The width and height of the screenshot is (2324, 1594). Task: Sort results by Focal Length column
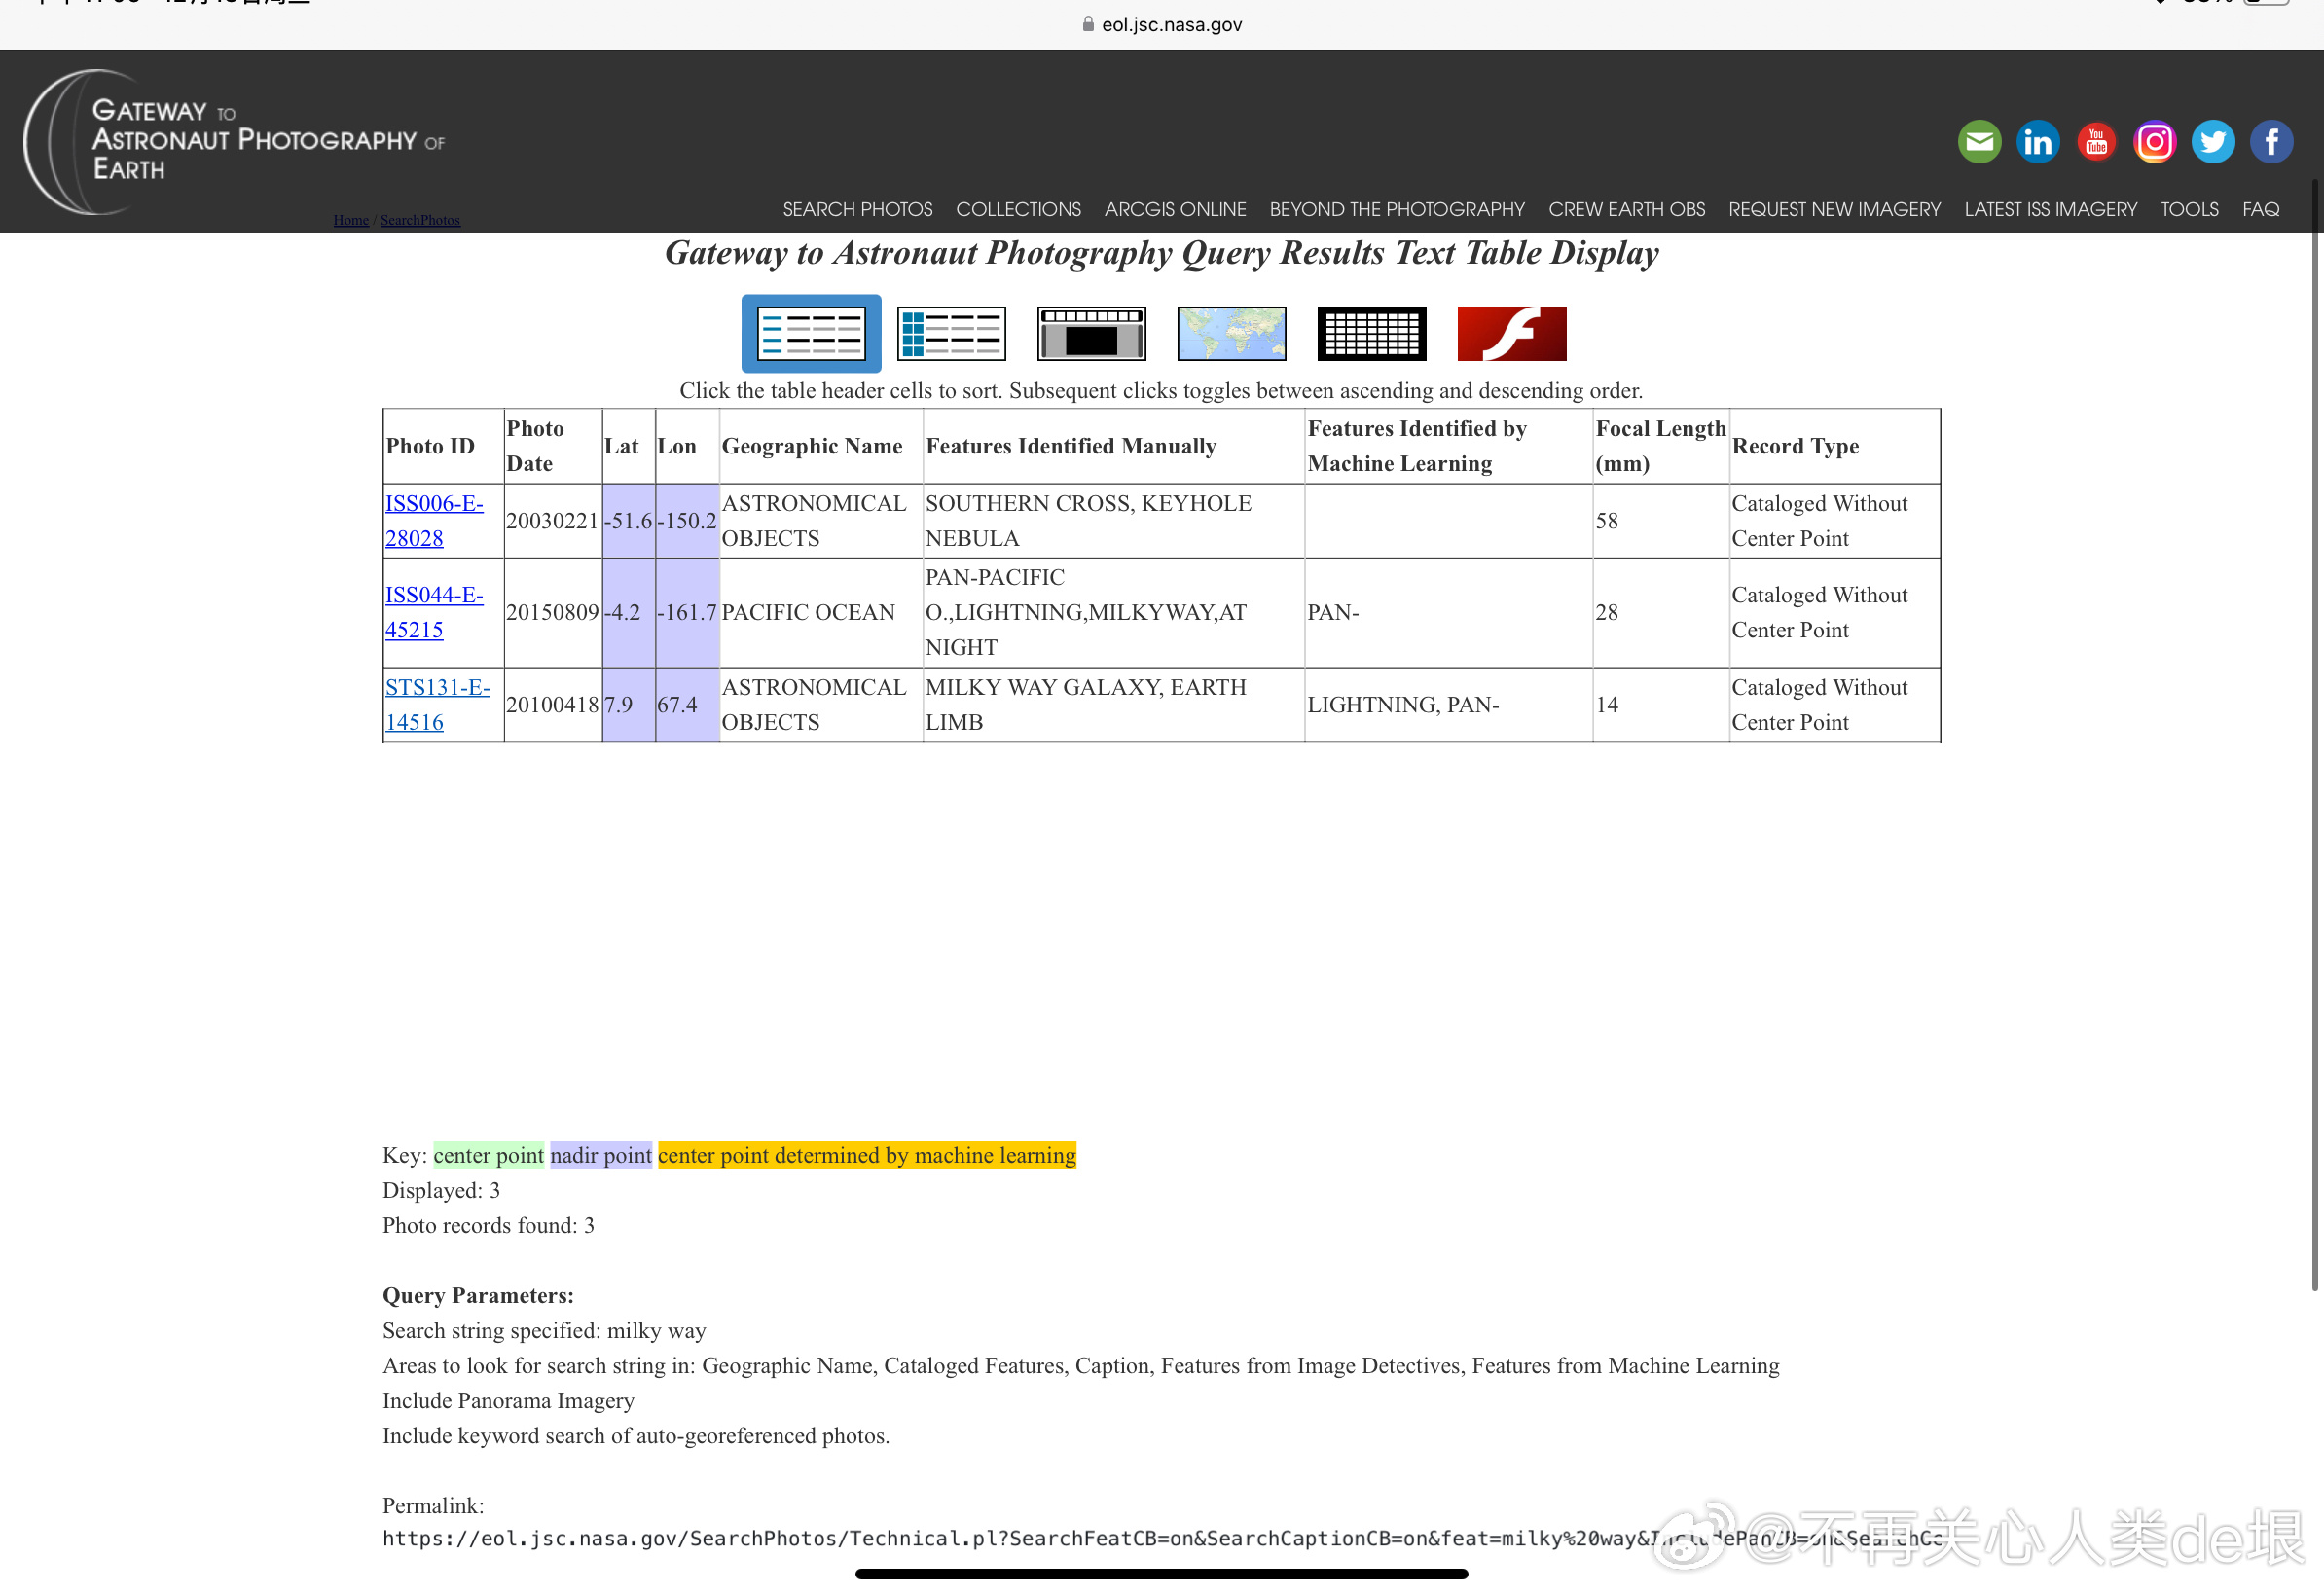[1660, 446]
